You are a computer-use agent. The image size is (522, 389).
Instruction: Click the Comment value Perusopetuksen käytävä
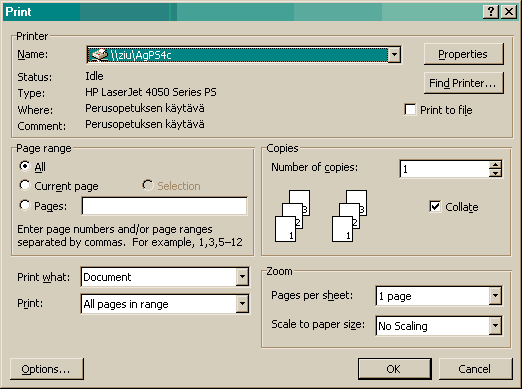[x=145, y=124]
